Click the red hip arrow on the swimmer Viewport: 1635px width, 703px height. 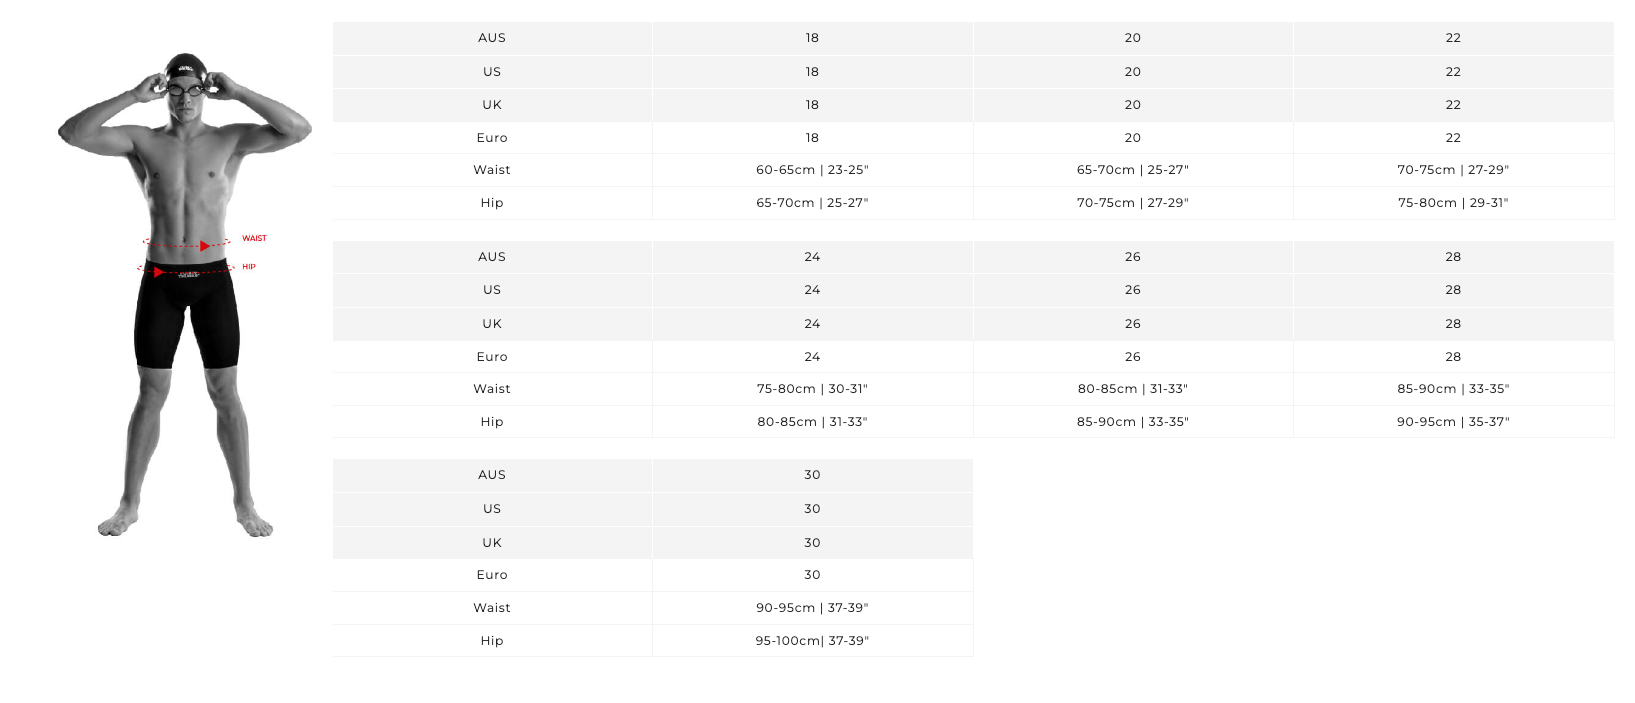(x=159, y=271)
